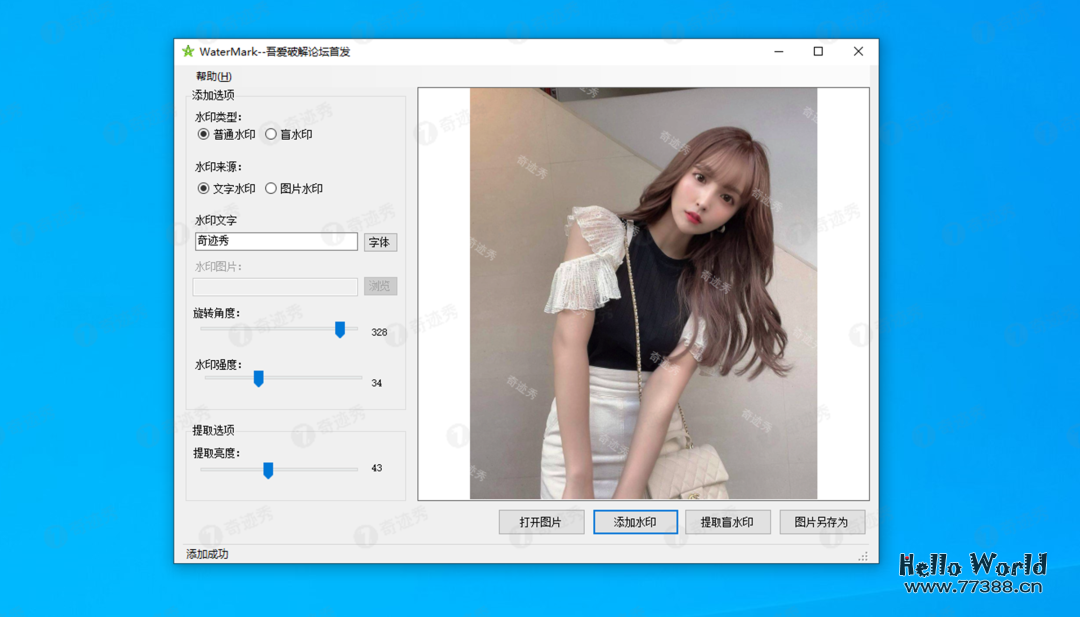Click the WaterMark star icon in title bar
Viewport: 1080px width, 617px height.
(188, 52)
